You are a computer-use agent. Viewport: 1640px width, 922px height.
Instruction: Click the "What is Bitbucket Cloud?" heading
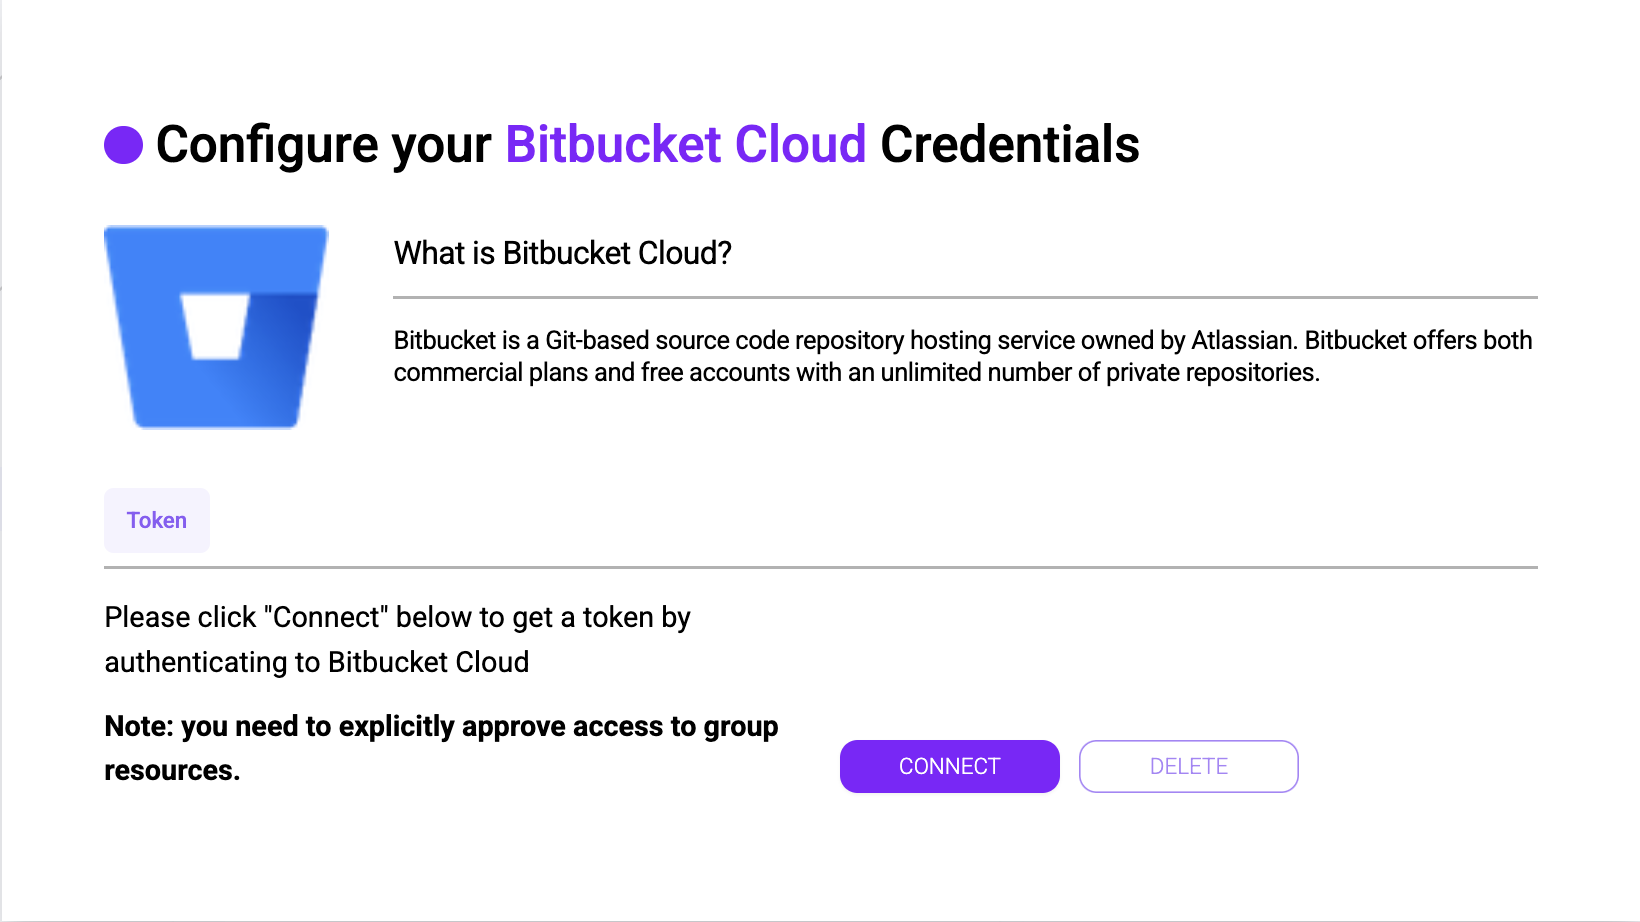coord(562,253)
